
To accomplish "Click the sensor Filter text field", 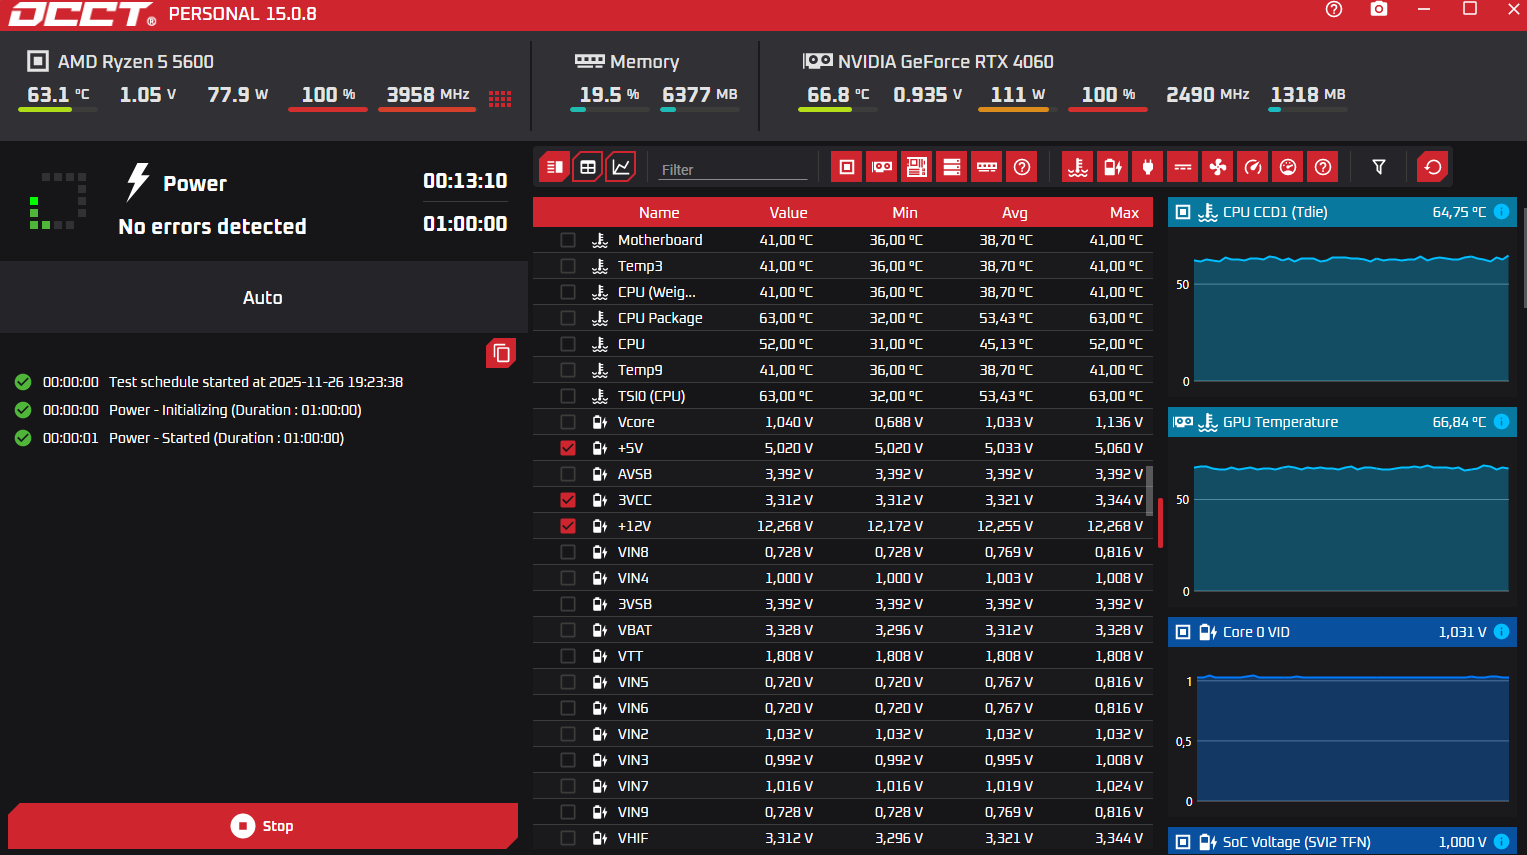I will click(x=733, y=169).
